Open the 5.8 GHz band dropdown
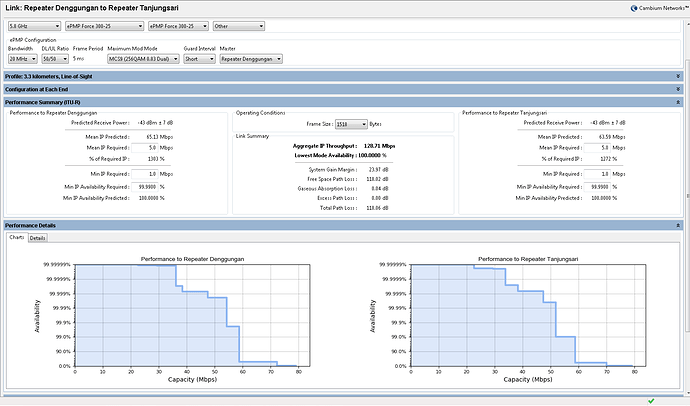Screen dimensions: 690x406 (x=34, y=26)
